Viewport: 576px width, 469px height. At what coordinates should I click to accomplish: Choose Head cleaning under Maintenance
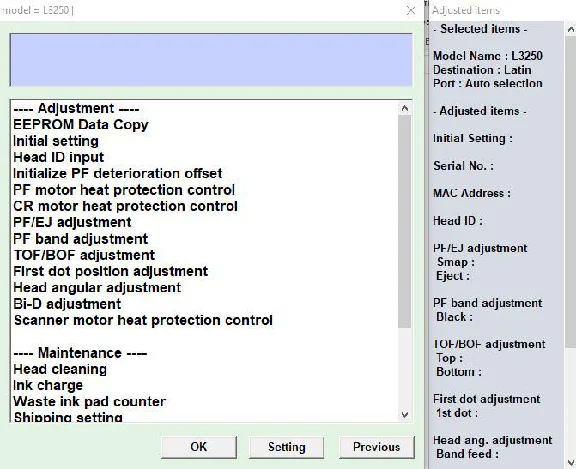60,369
